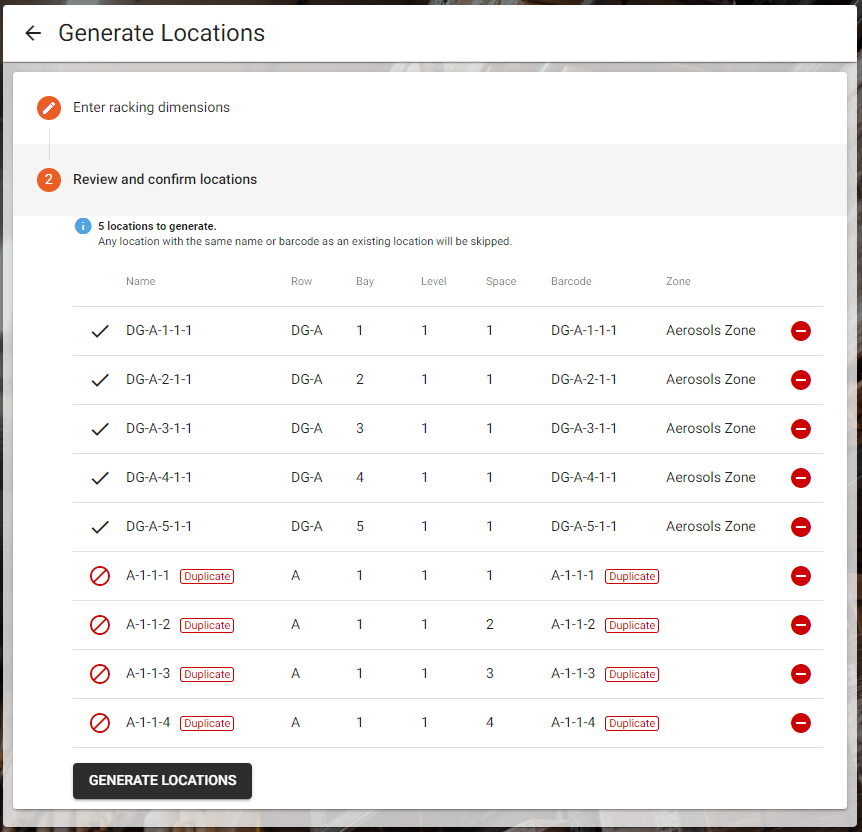Screen dimensions: 862x832
Task: Remove location DG-A-4-1-1
Action: (800, 478)
